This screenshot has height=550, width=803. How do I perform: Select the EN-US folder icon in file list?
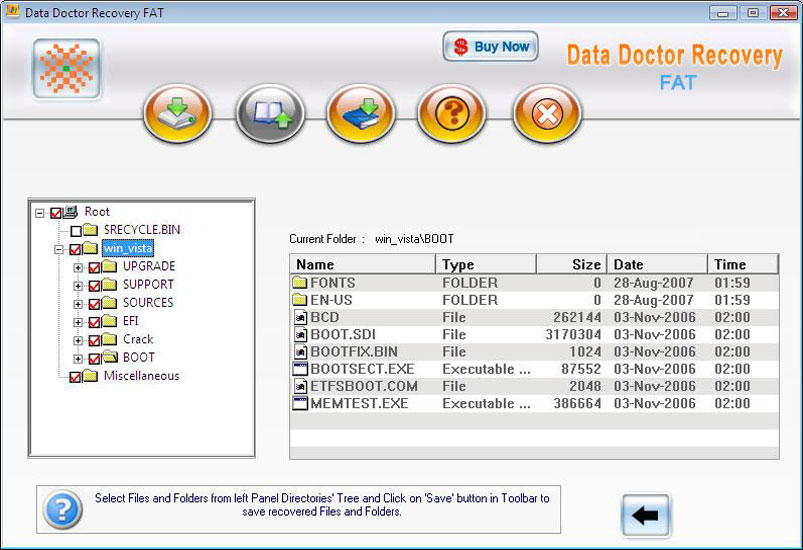click(x=300, y=300)
